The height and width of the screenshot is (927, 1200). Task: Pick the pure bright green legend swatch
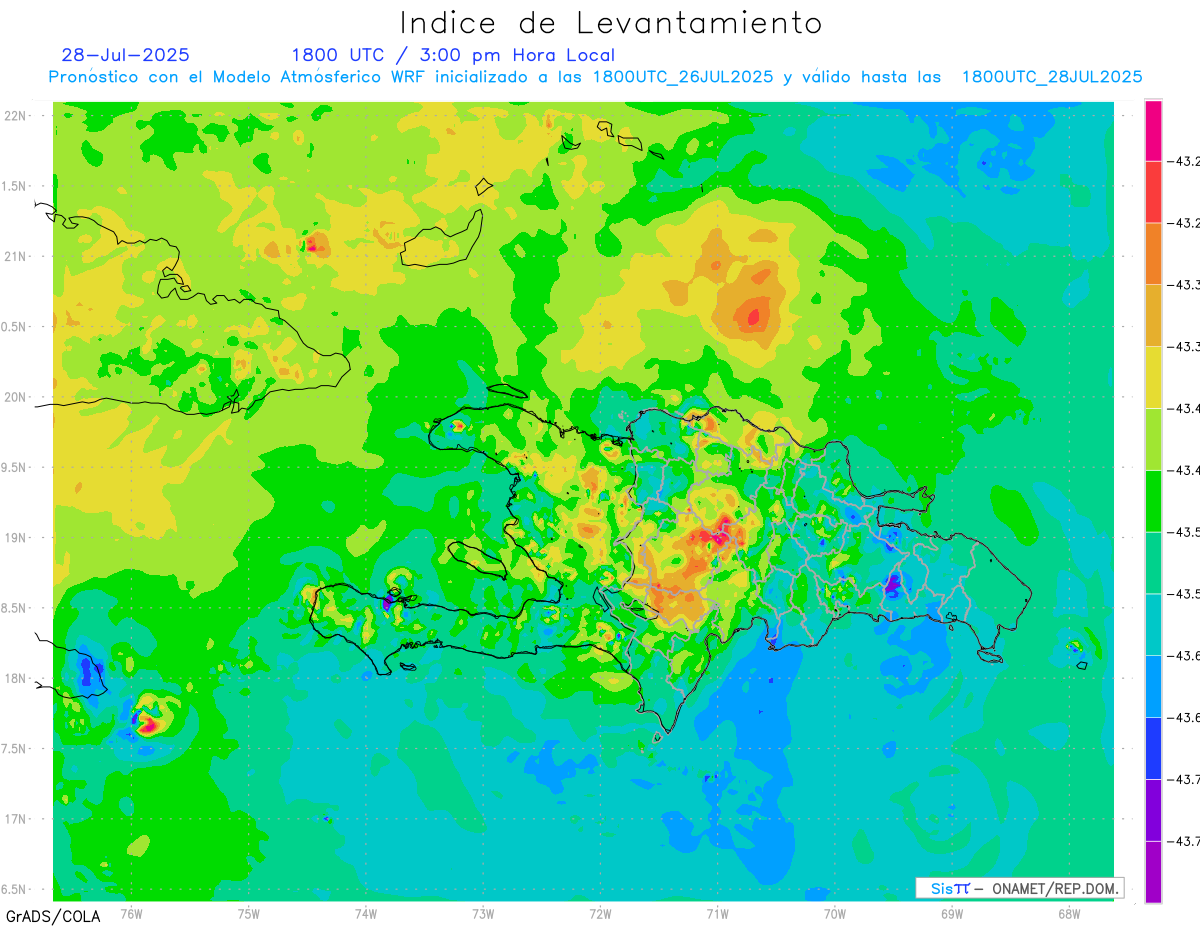click(1153, 501)
